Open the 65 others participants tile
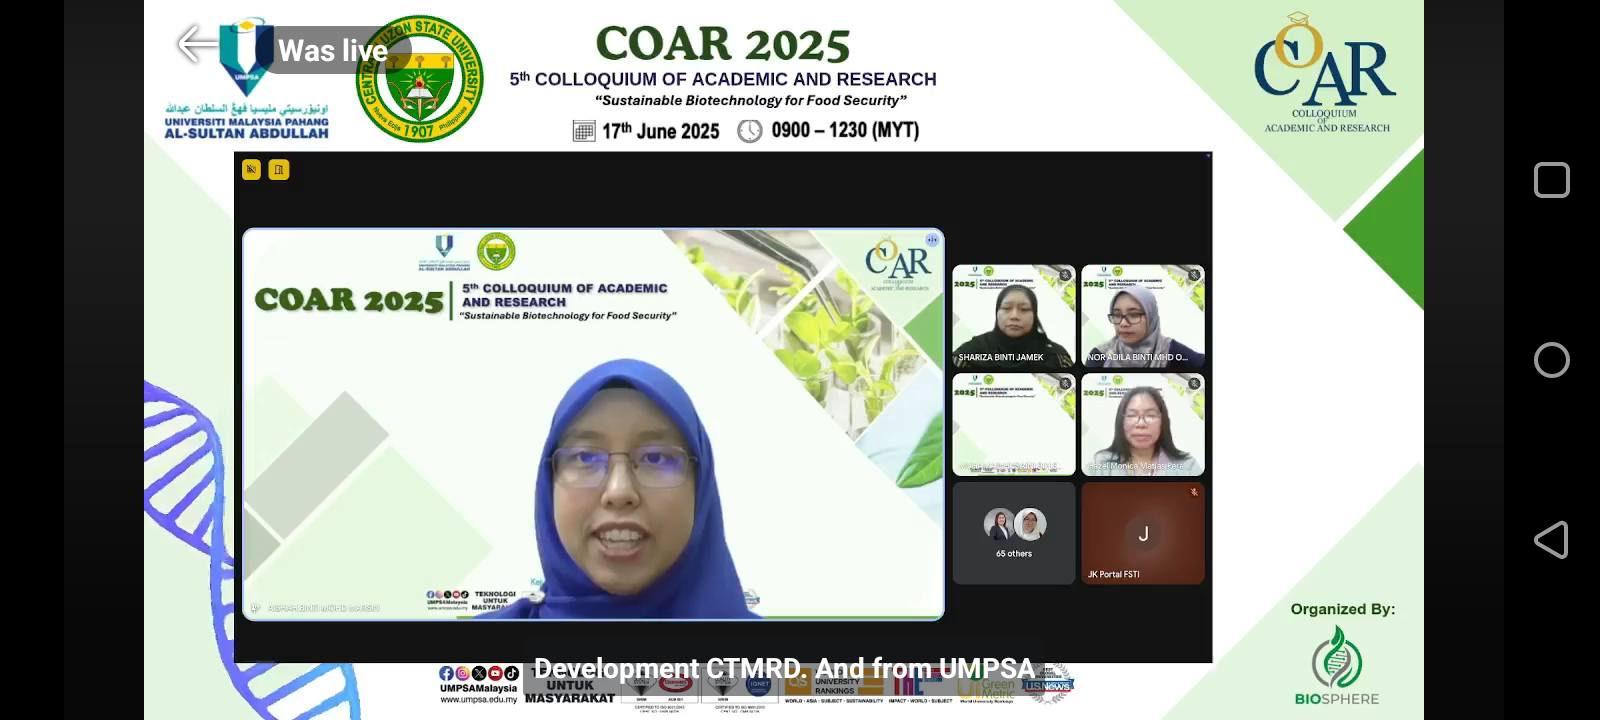Image resolution: width=1600 pixels, height=720 pixels. coord(1014,533)
